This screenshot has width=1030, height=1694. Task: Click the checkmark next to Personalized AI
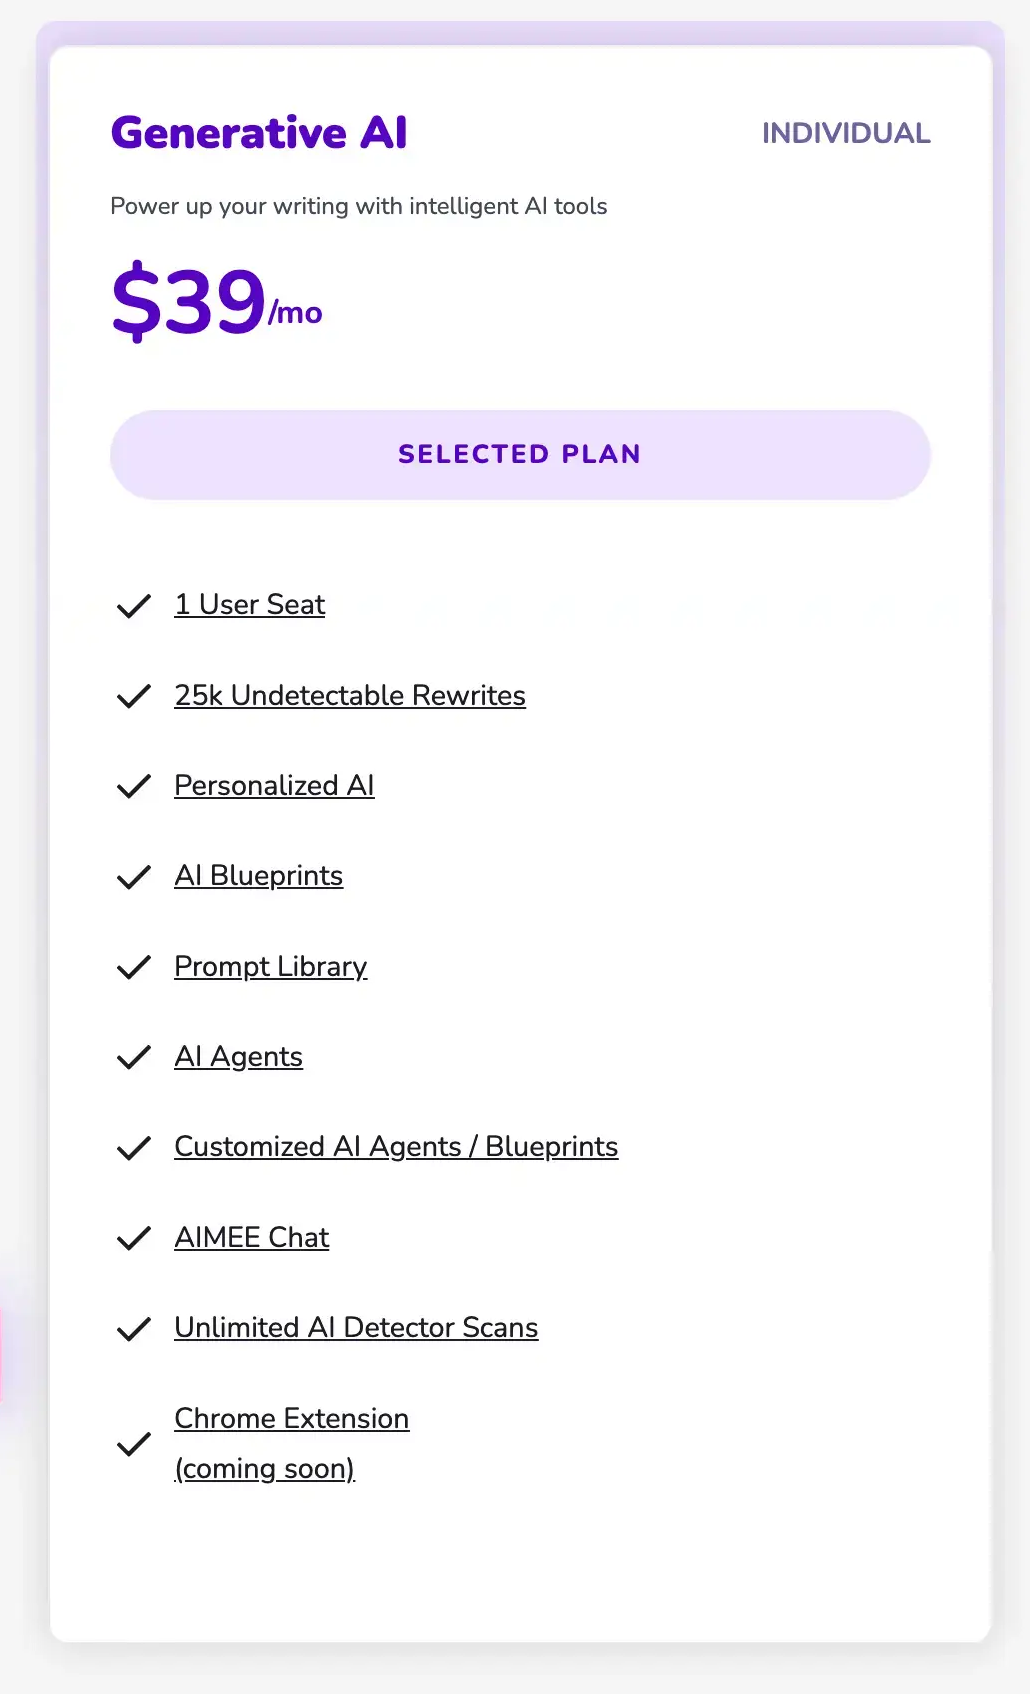click(x=134, y=787)
